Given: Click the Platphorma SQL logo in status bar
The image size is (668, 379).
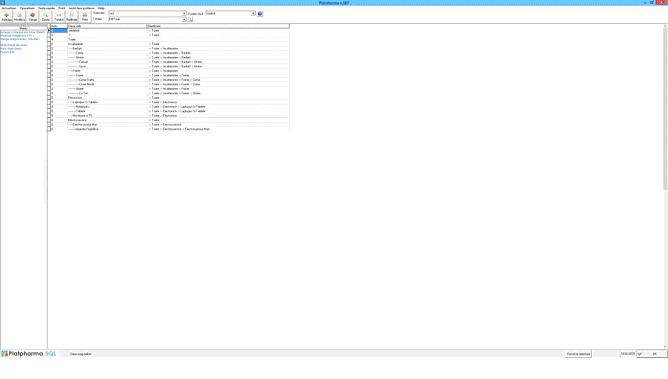Looking at the screenshot, I should 29,354.
